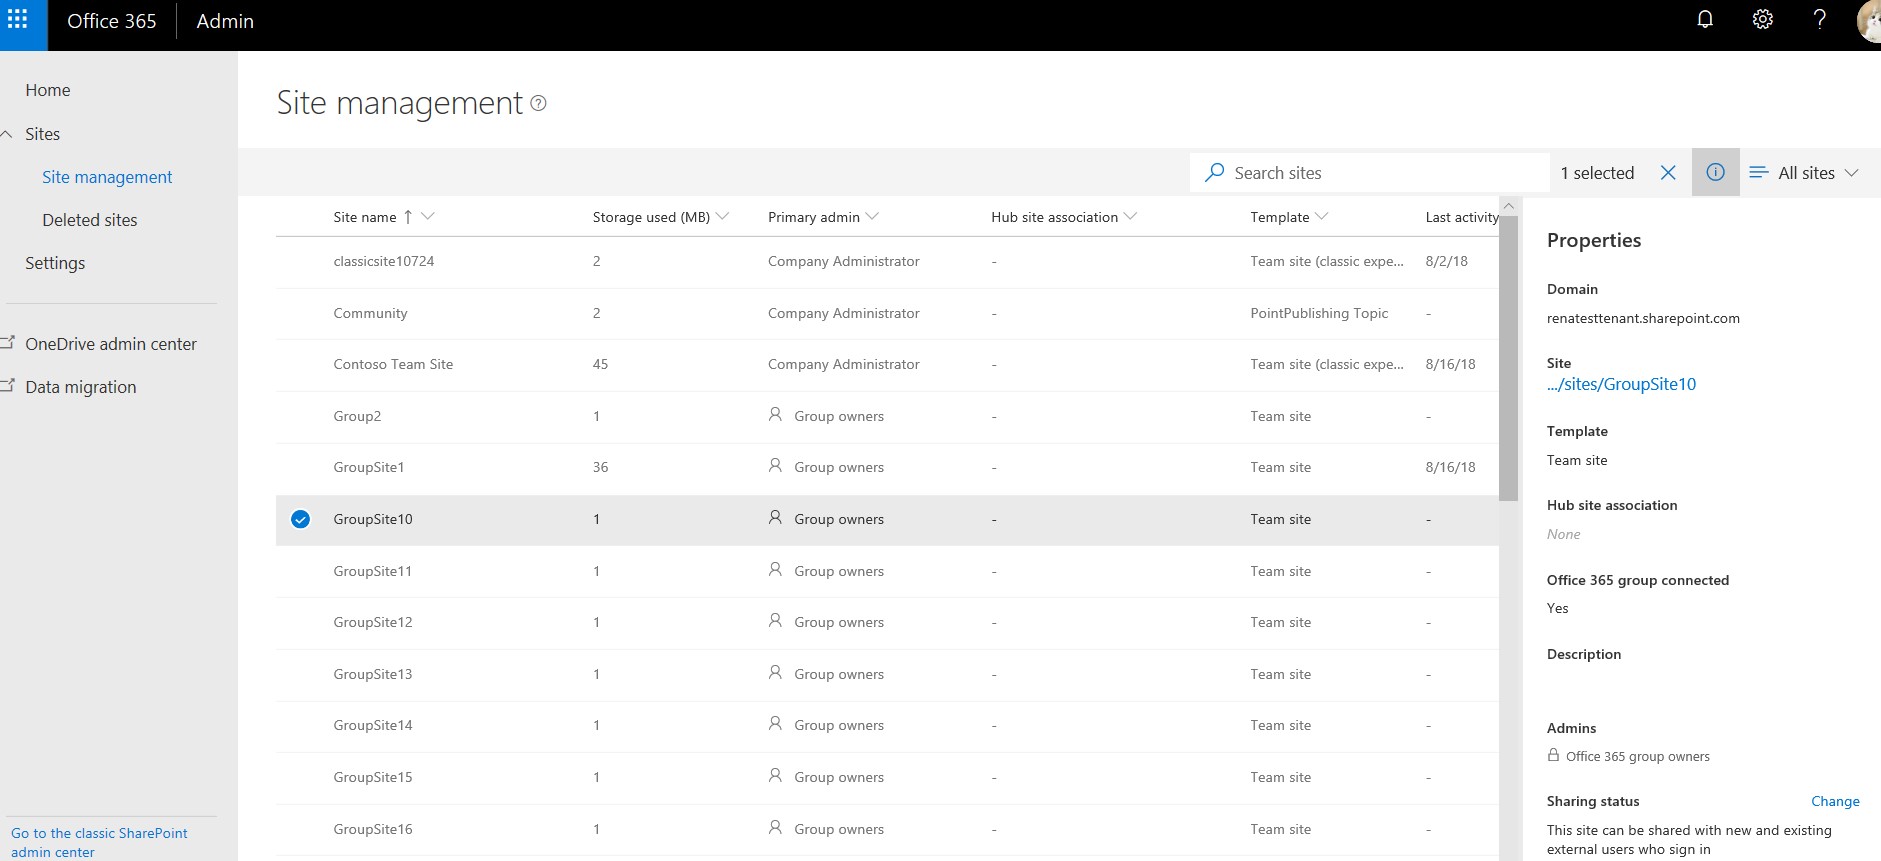Click the sort arrow beside Site name
Screen dimensions: 1881x861
408,217
